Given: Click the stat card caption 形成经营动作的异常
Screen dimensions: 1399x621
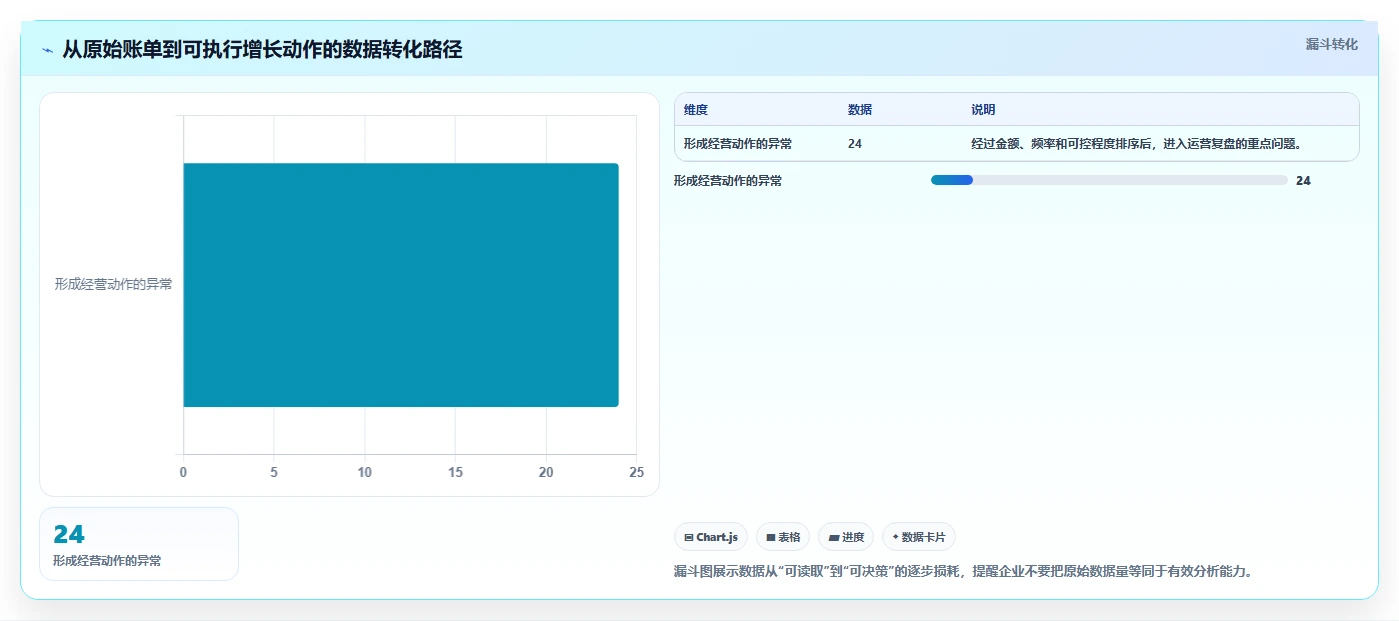Looking at the screenshot, I should click(x=107, y=561).
